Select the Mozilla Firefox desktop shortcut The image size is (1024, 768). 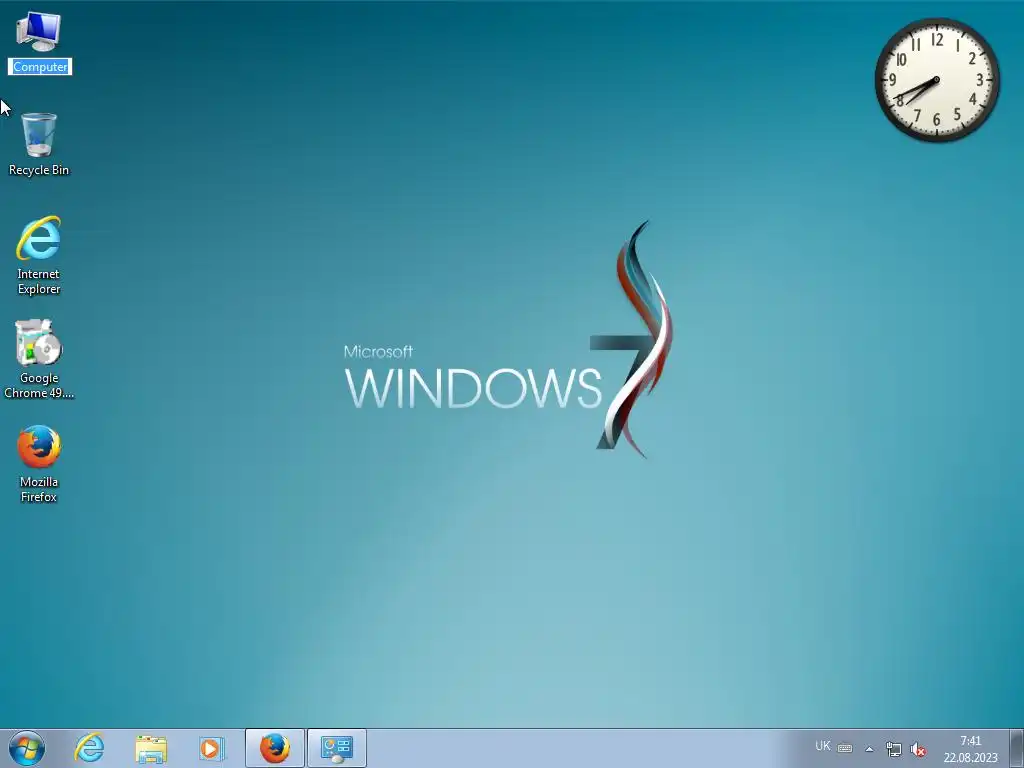tap(39, 447)
